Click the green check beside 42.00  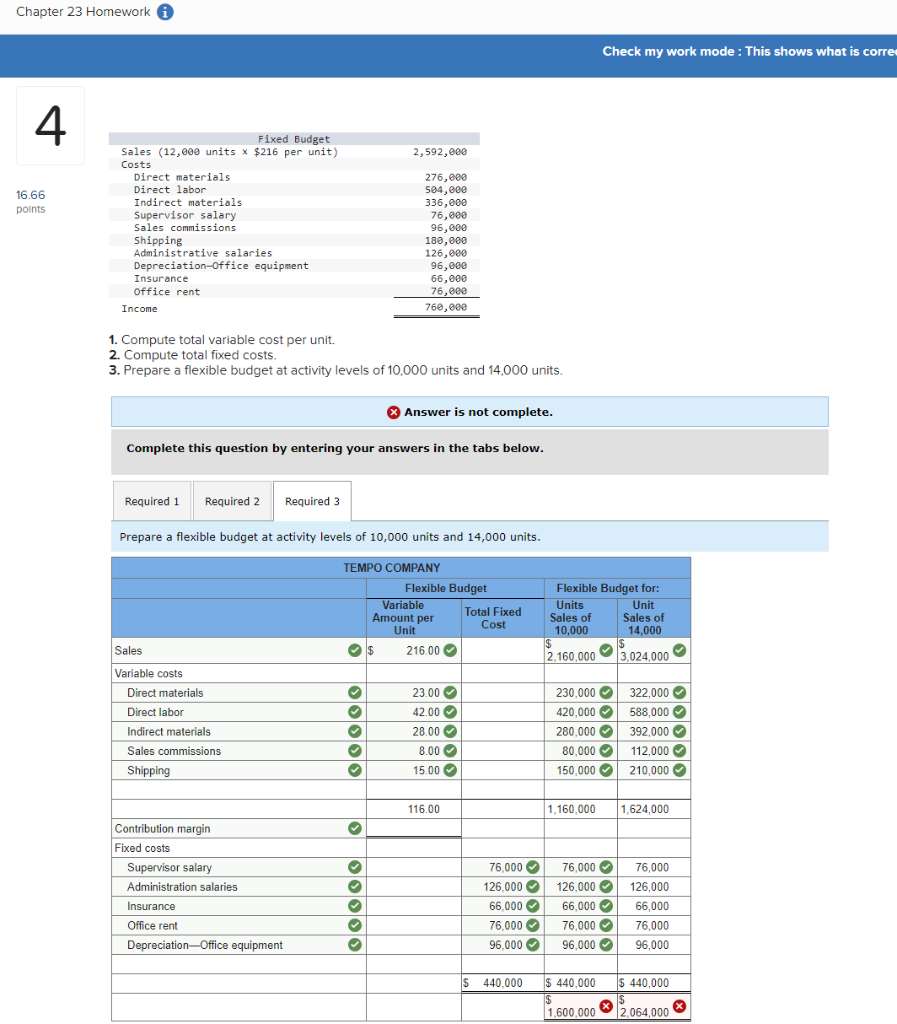(x=450, y=712)
